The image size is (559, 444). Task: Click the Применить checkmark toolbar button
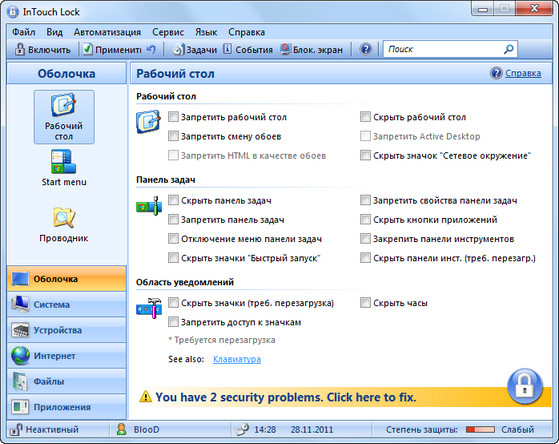(112, 50)
